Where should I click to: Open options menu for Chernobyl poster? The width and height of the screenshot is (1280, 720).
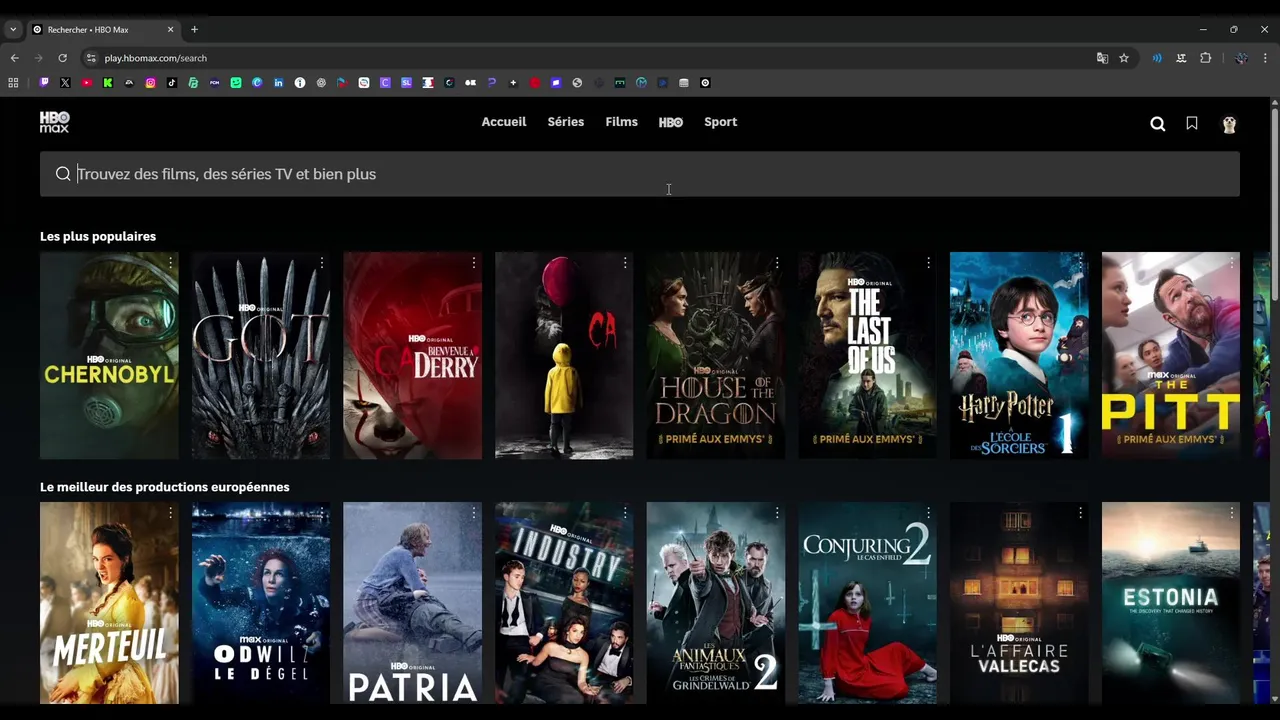(x=170, y=263)
